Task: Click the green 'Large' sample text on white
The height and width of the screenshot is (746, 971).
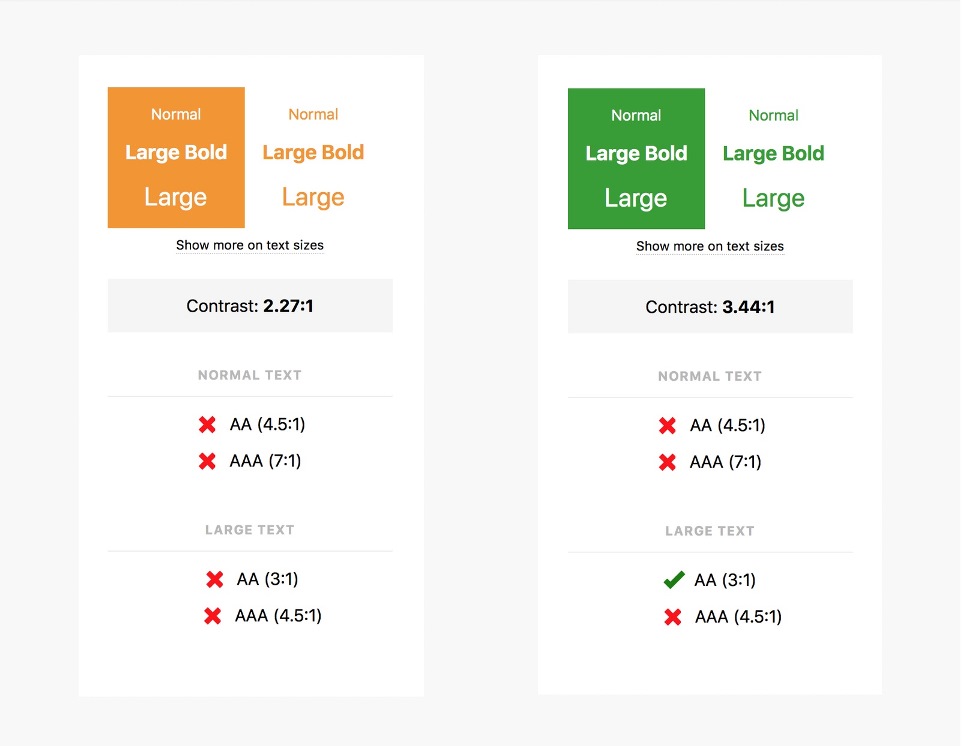Action: point(773,198)
